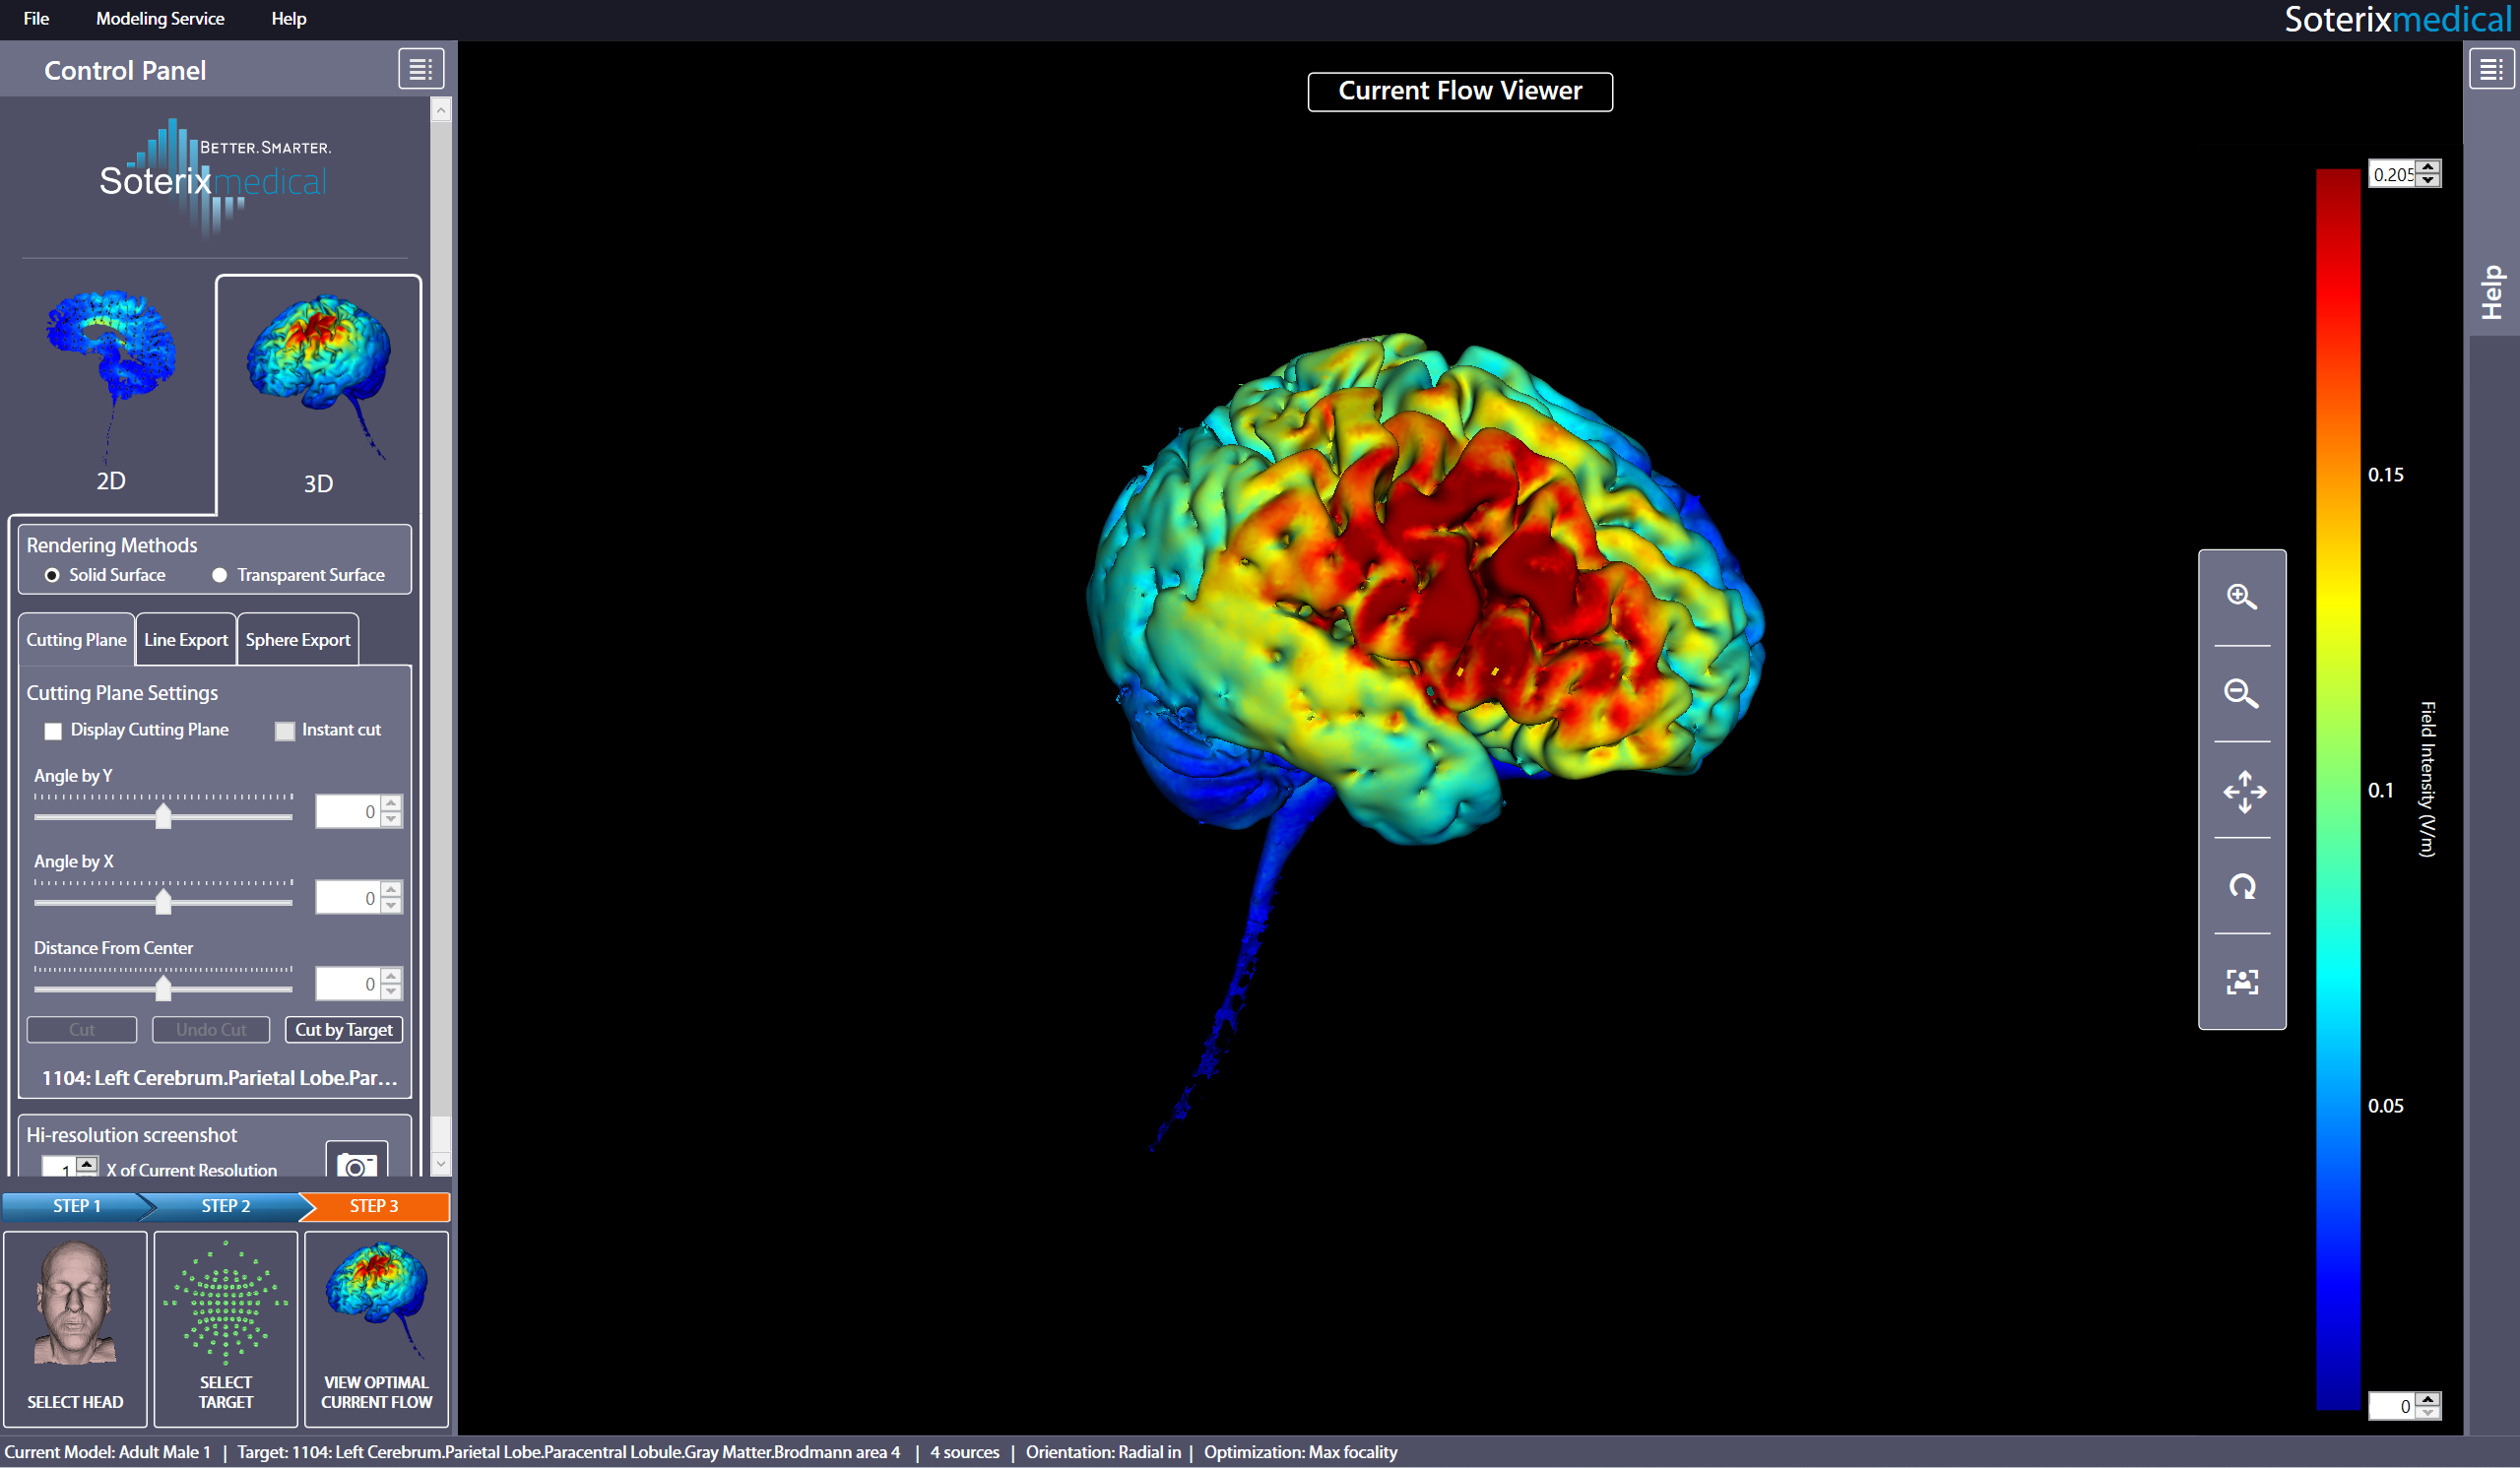Viewport: 2520px width, 1468px height.
Task: Take a hi-resolution screenshot with camera icon
Action: 356,1162
